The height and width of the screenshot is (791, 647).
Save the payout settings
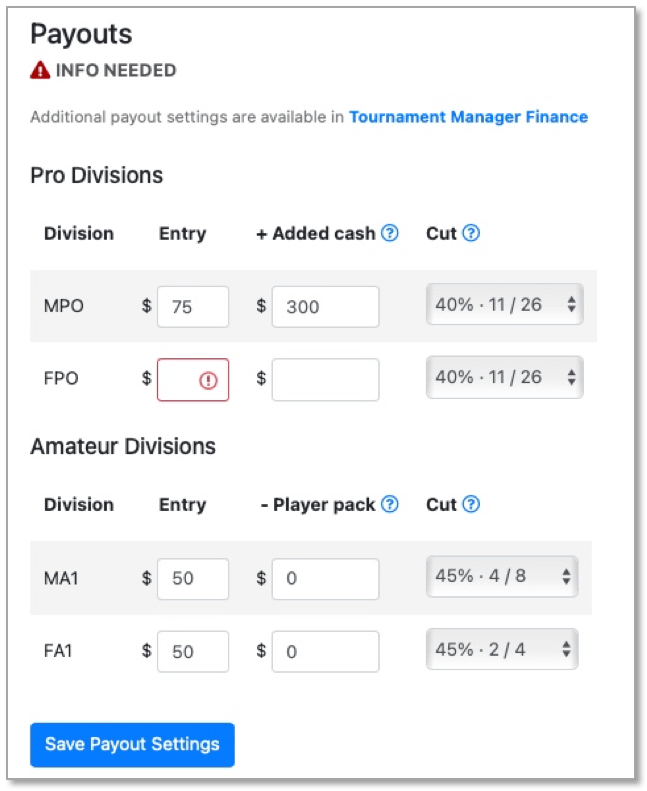tap(132, 744)
